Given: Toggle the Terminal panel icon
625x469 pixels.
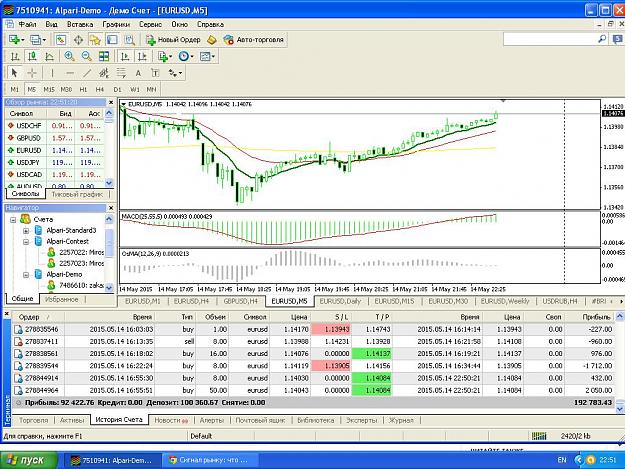Looking at the screenshot, I should (x=112, y=39).
